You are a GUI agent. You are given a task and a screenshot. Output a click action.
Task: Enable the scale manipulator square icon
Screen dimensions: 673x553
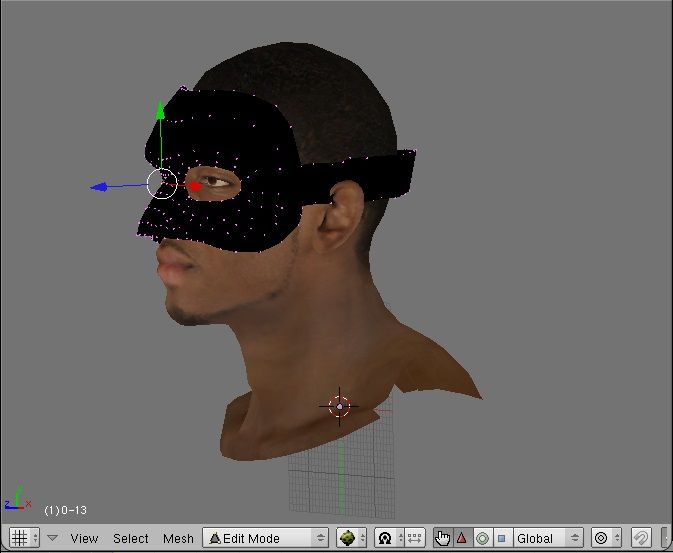[501, 538]
